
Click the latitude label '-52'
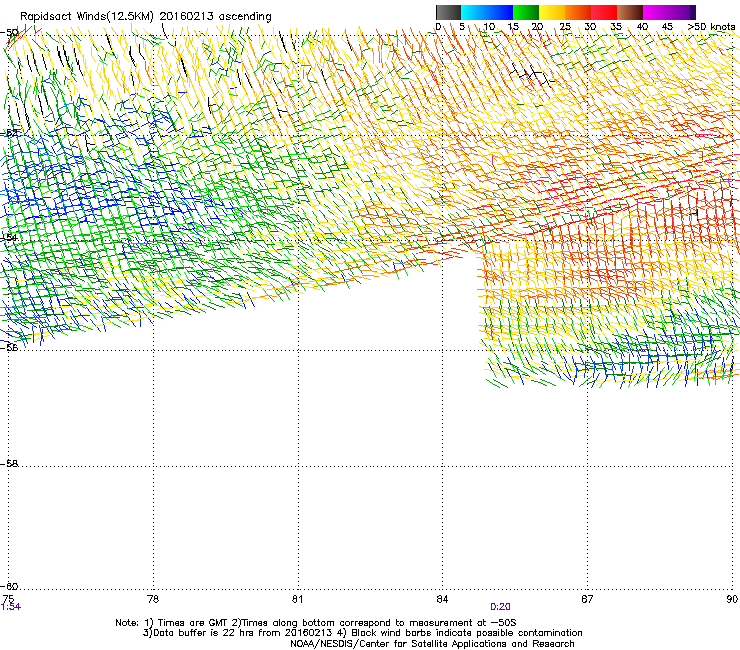[9, 133]
